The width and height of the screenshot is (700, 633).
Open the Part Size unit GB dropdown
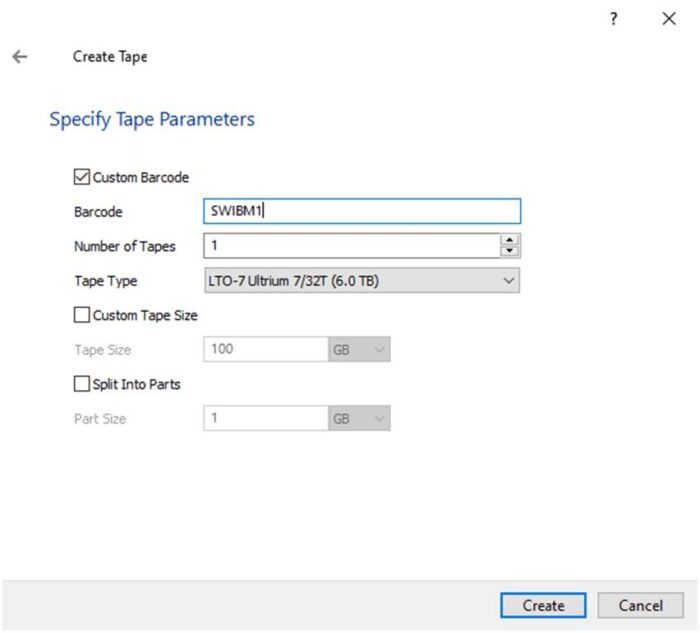359,419
